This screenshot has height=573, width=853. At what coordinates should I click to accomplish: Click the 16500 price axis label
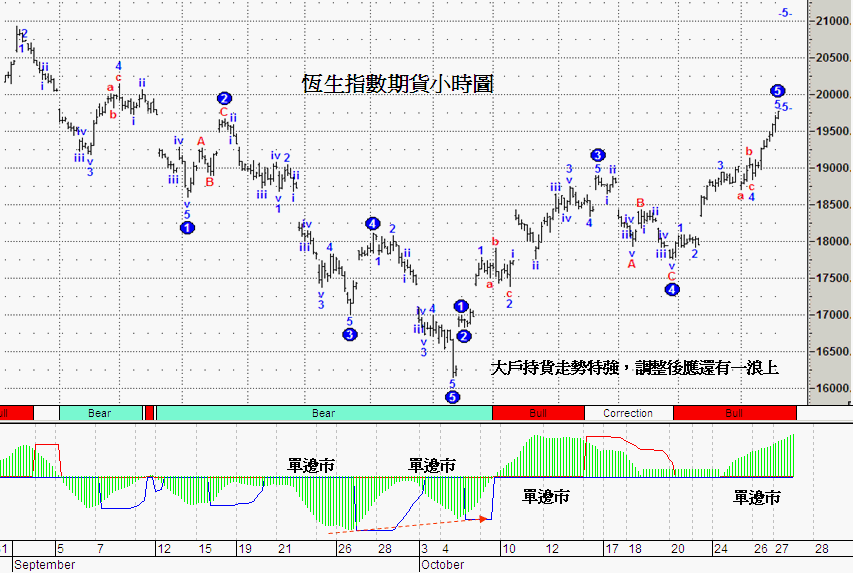pos(833,352)
